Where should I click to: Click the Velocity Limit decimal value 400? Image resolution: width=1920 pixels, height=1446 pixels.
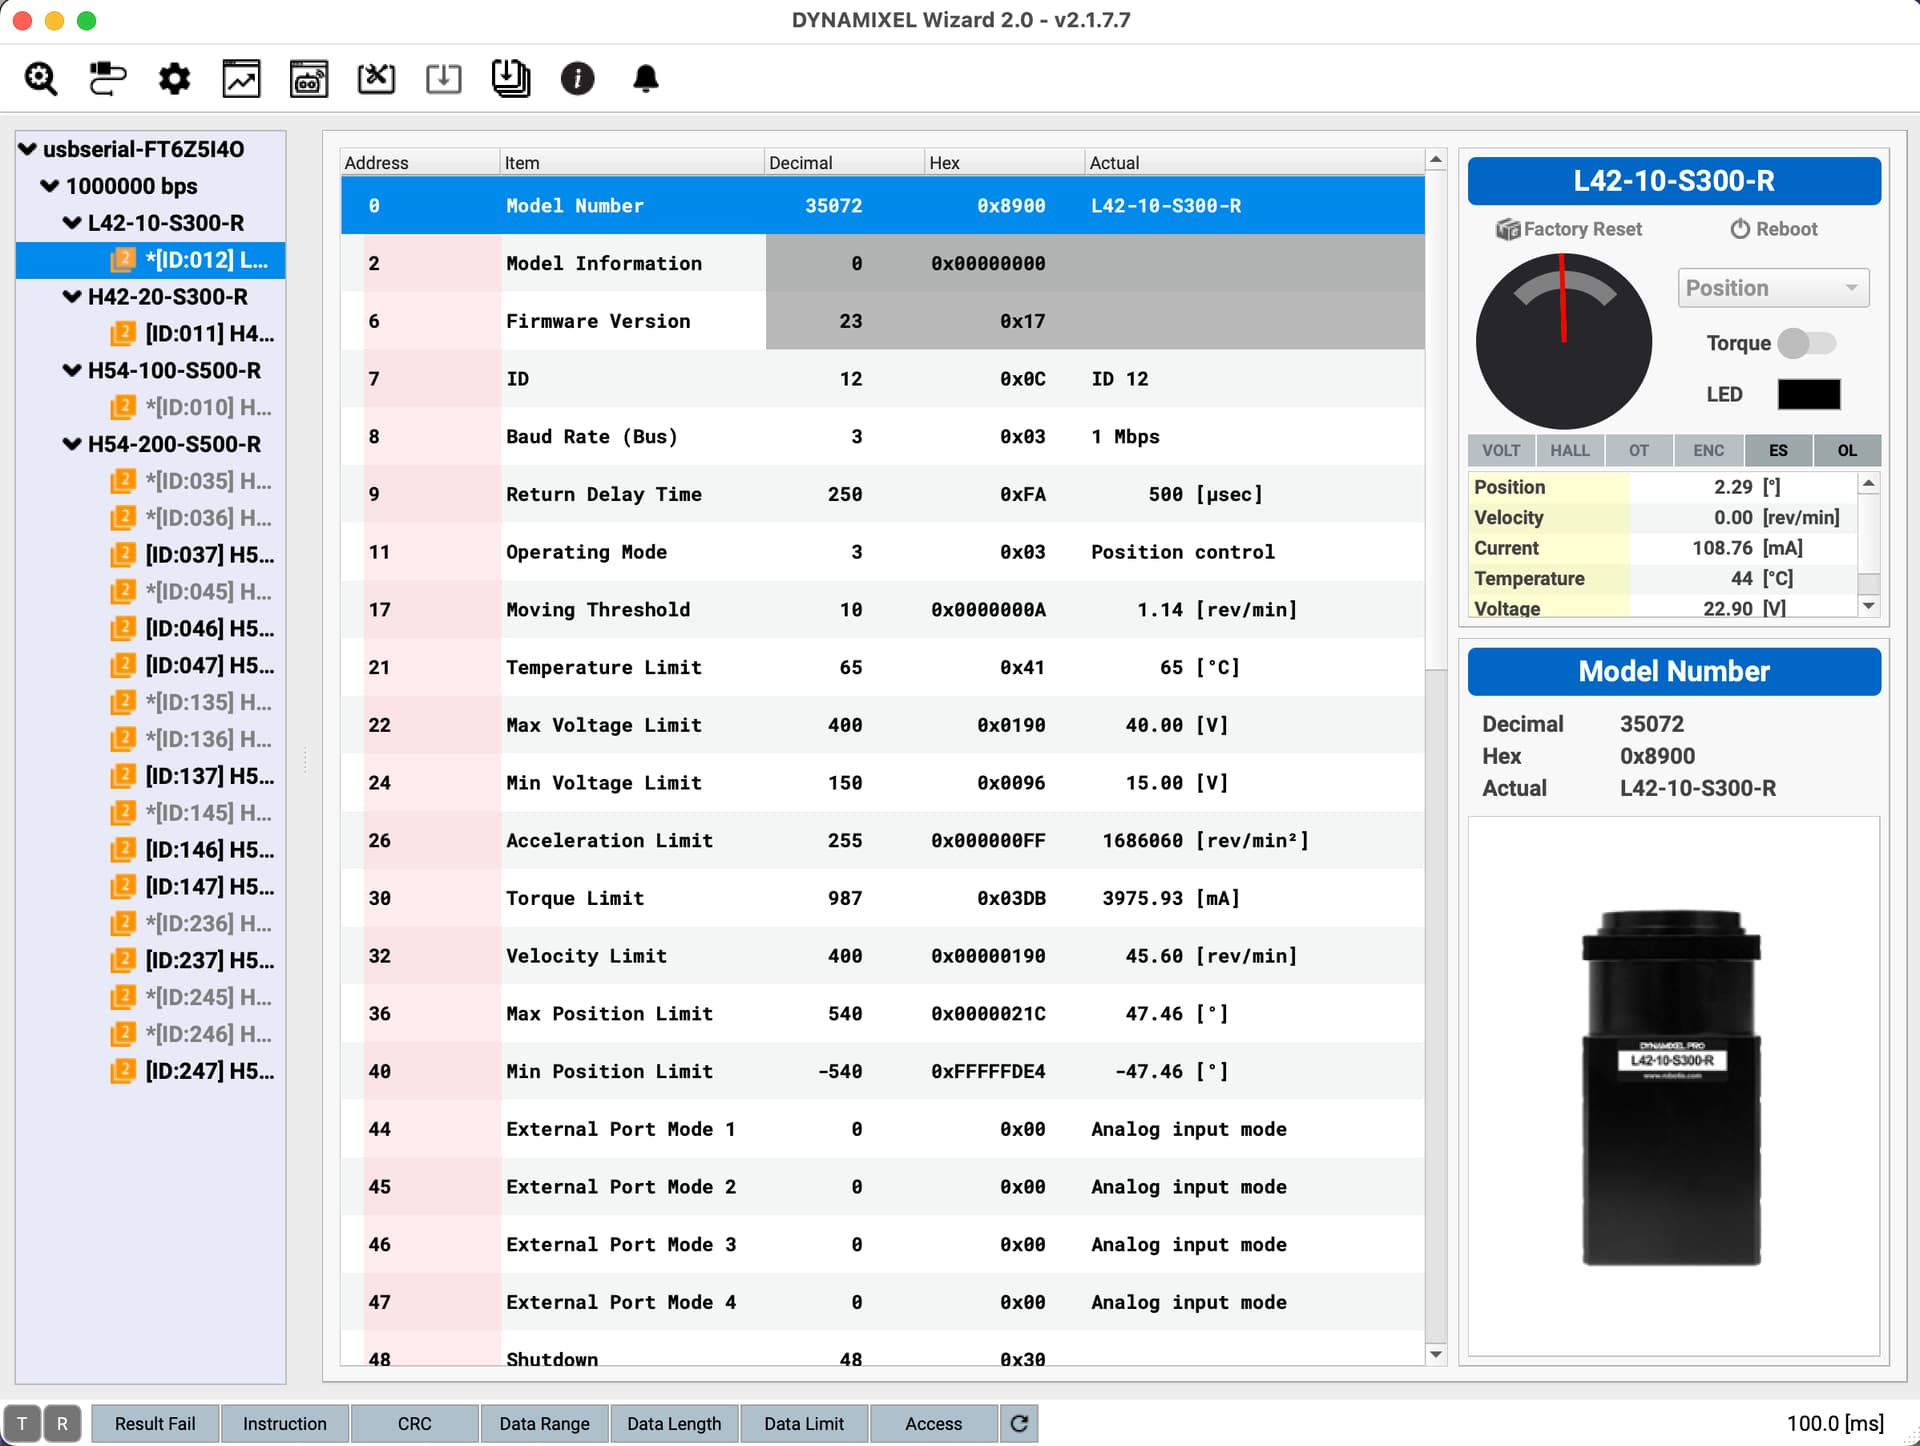[845, 956]
